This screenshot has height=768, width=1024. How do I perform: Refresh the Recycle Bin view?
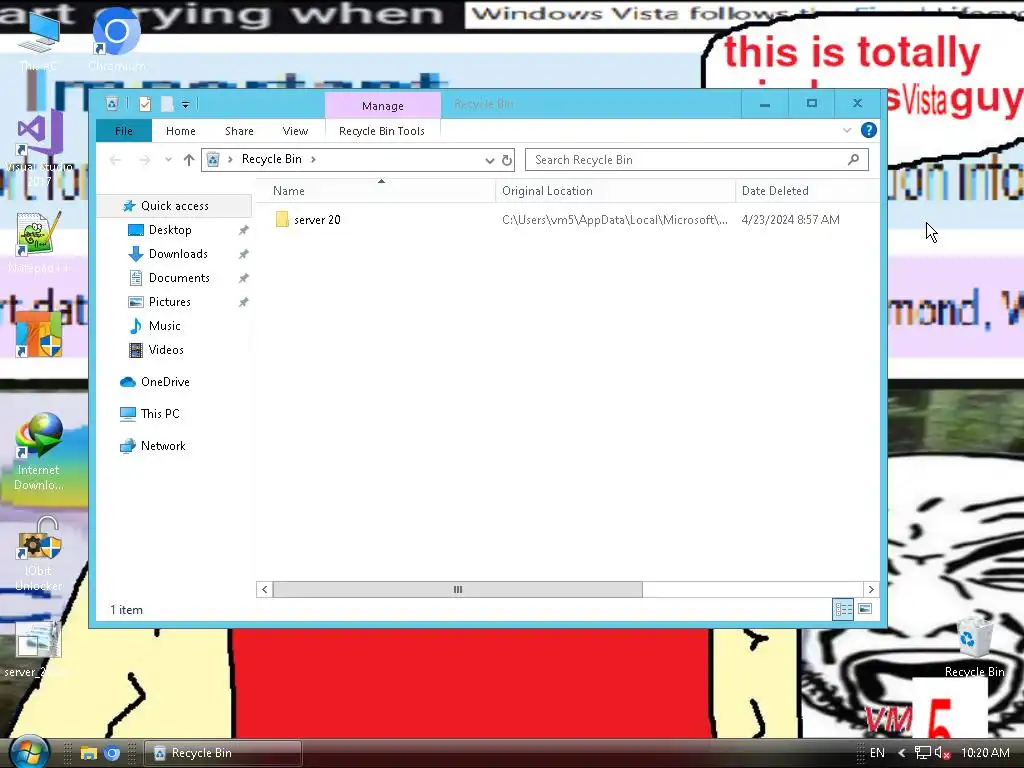coord(507,160)
